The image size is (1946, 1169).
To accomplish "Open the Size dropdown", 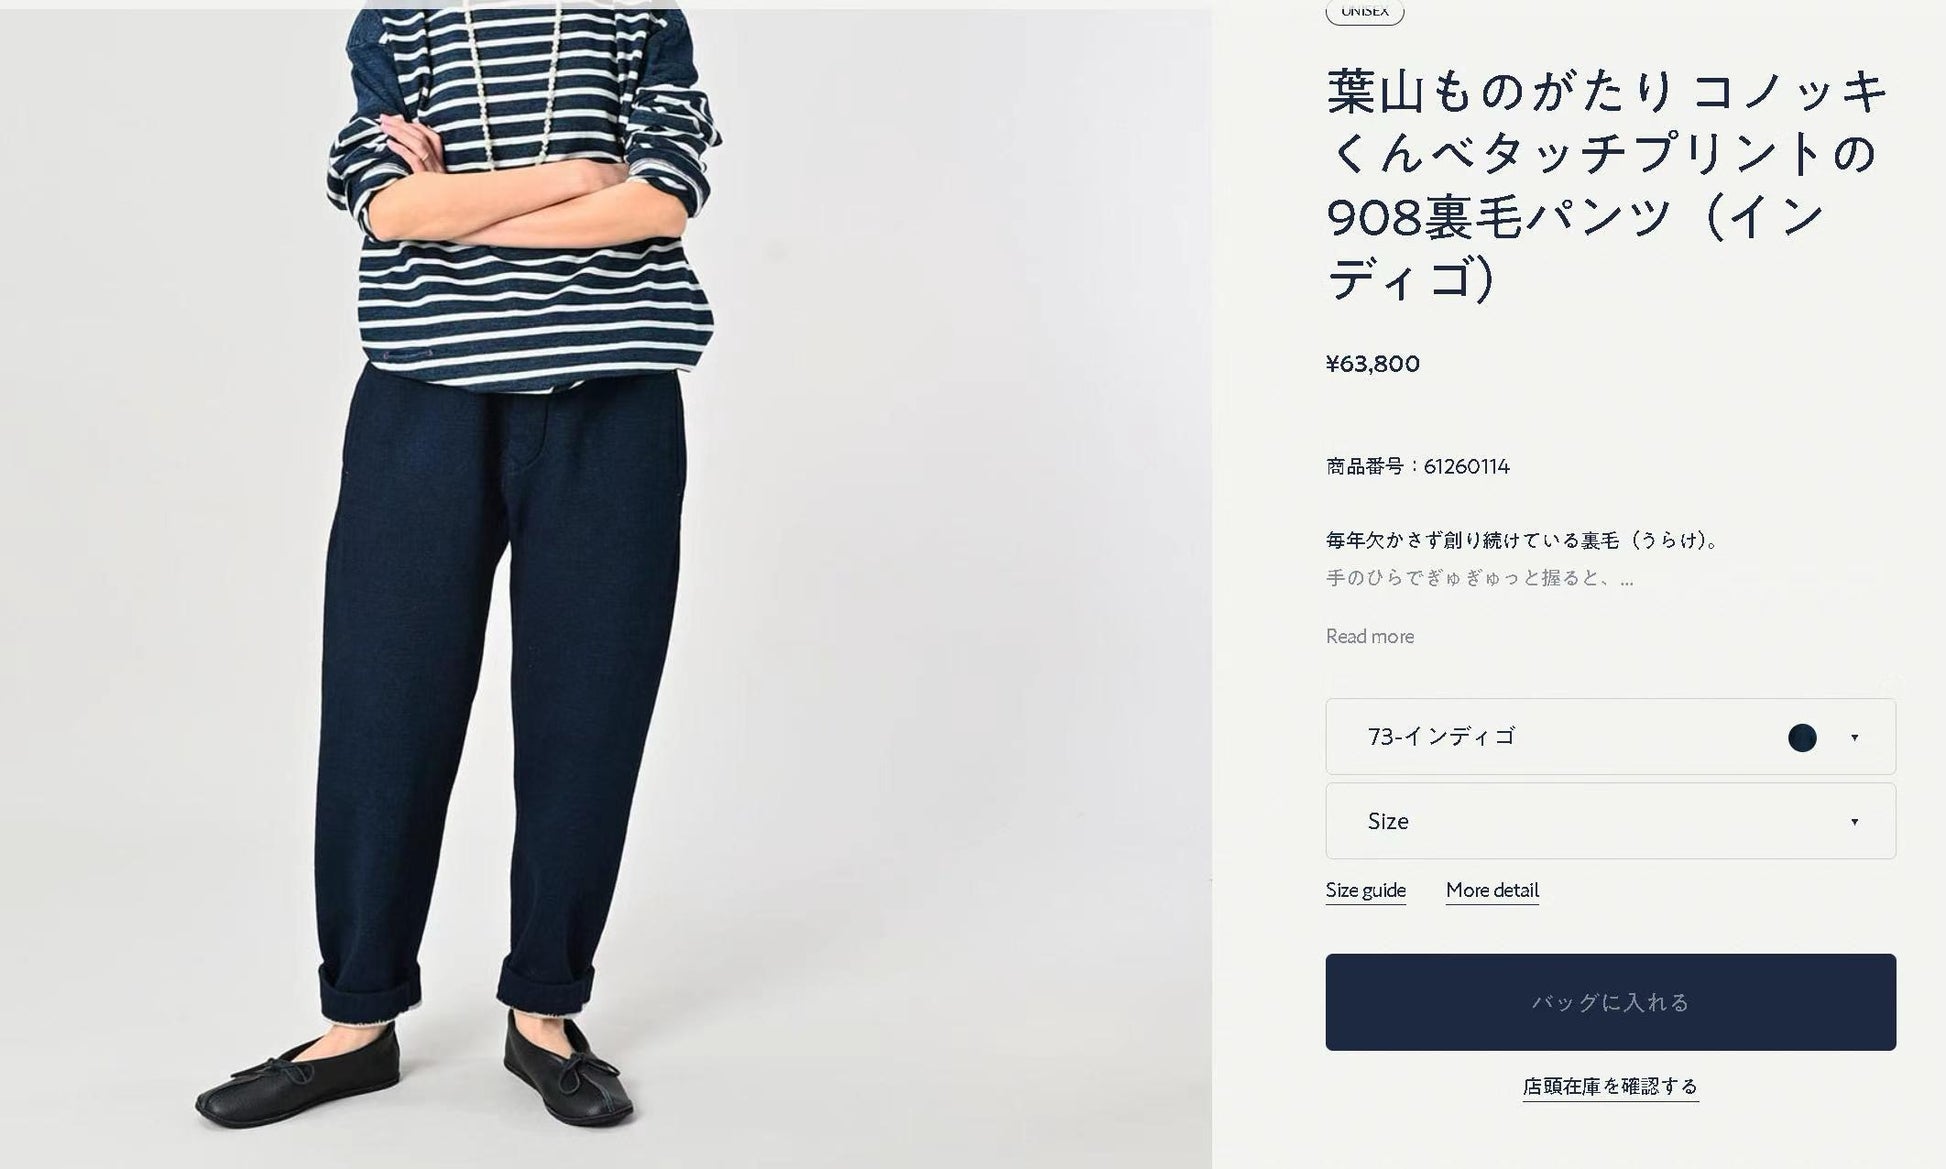I will [1610, 821].
